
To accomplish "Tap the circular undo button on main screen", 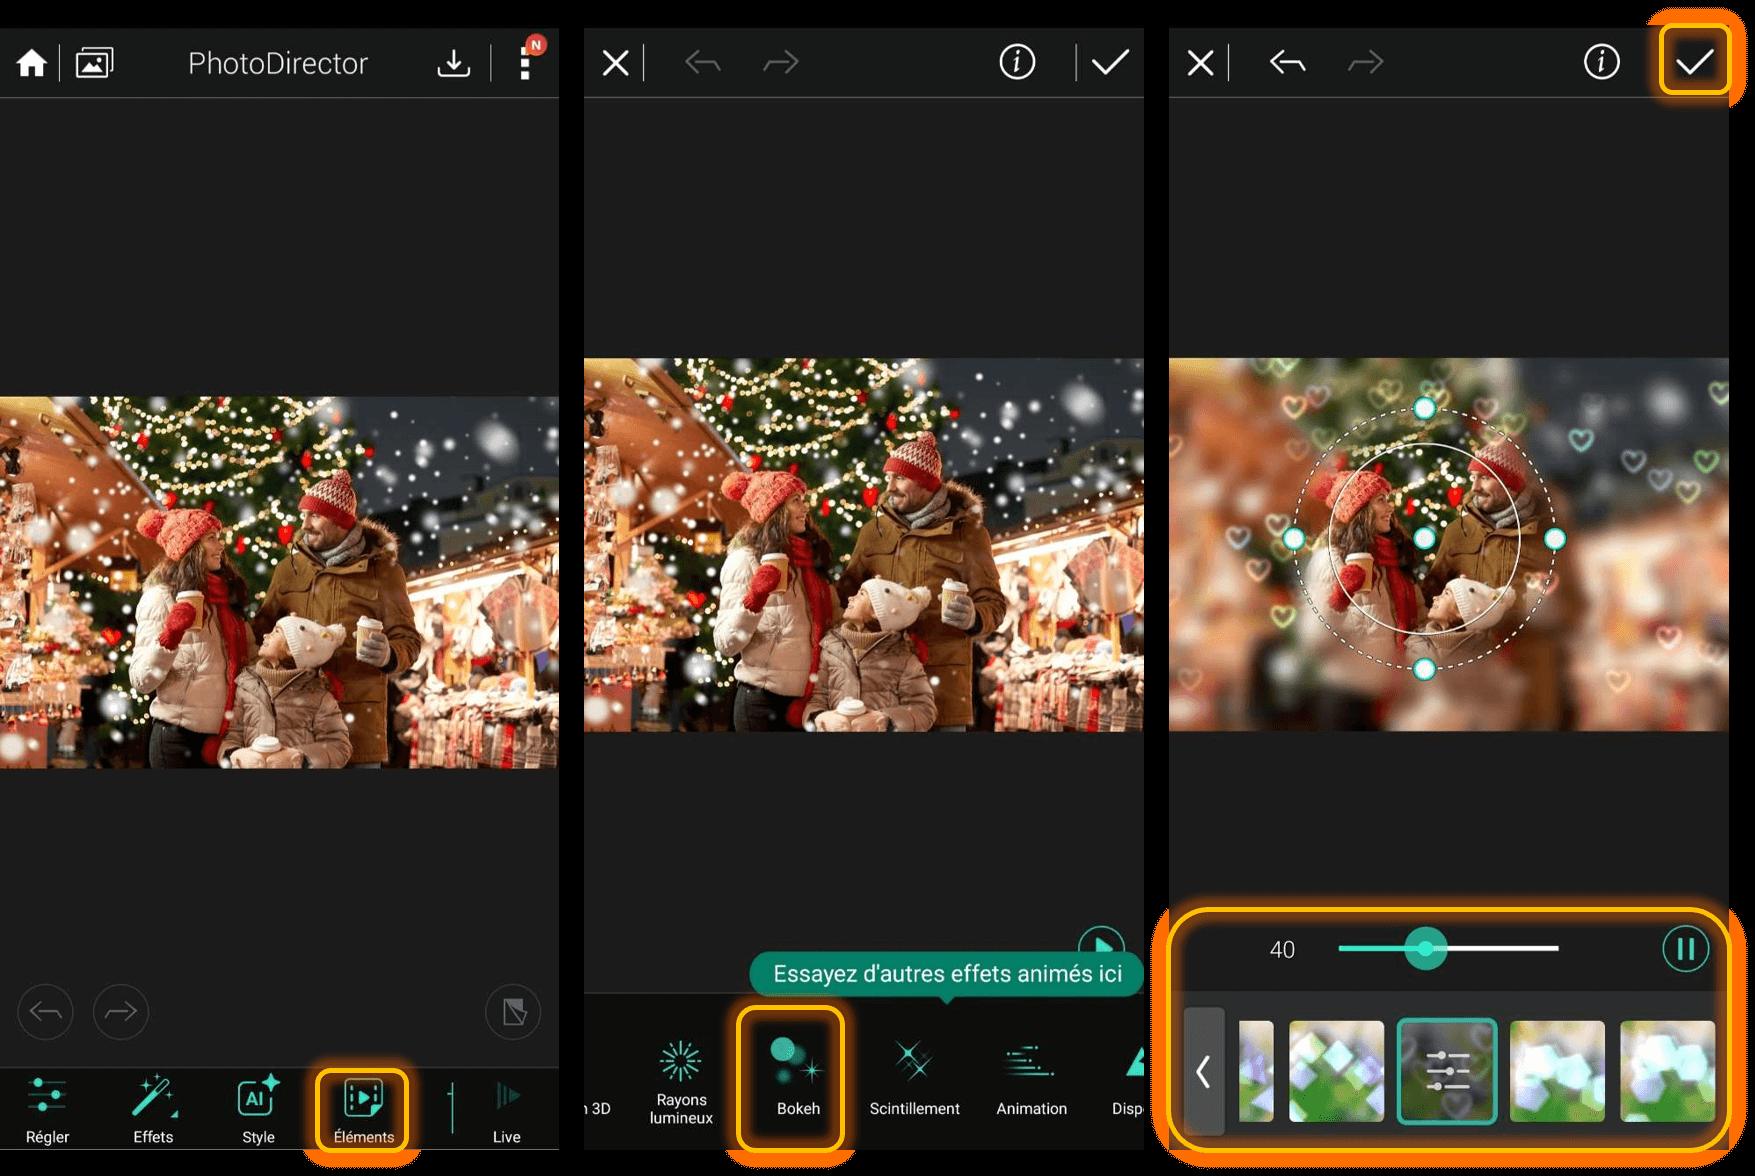I will 45,1012.
